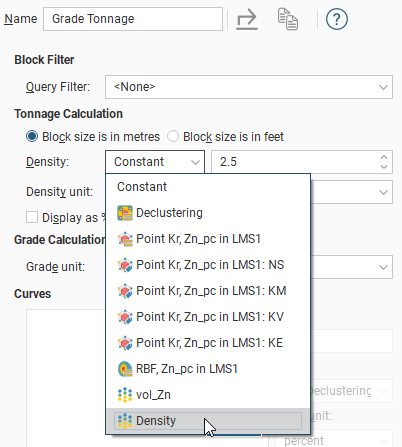Toggle the Display as checkbox
402x447 pixels.
(32, 217)
